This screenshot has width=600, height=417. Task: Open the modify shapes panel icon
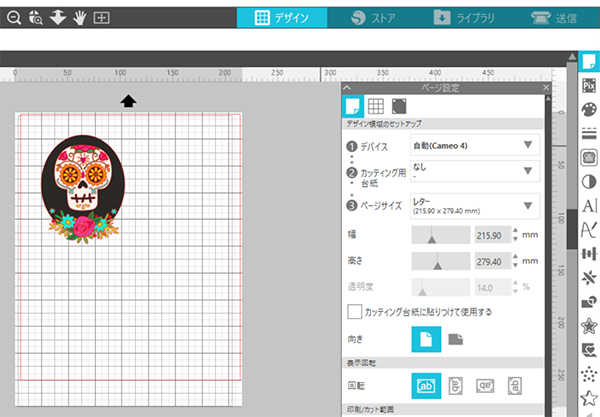(x=589, y=302)
